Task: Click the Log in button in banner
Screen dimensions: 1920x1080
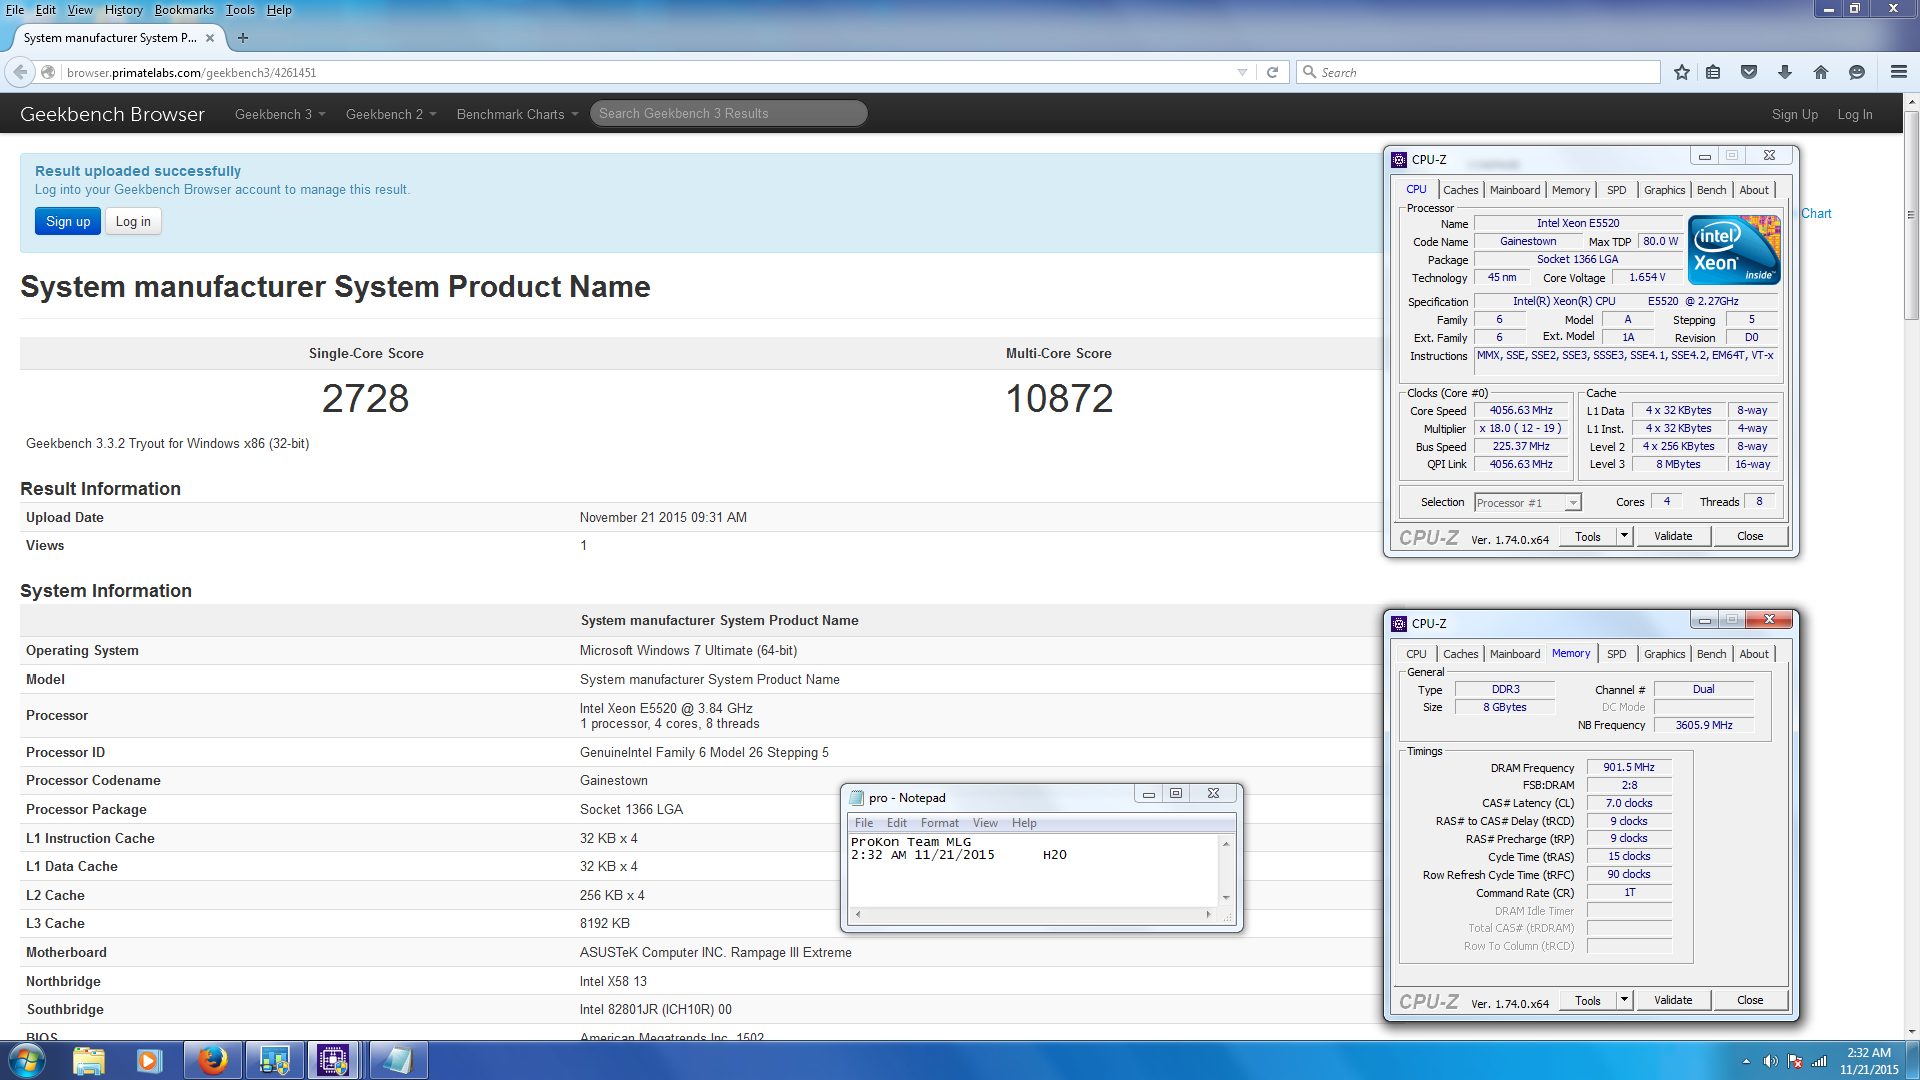Action: 133,221
